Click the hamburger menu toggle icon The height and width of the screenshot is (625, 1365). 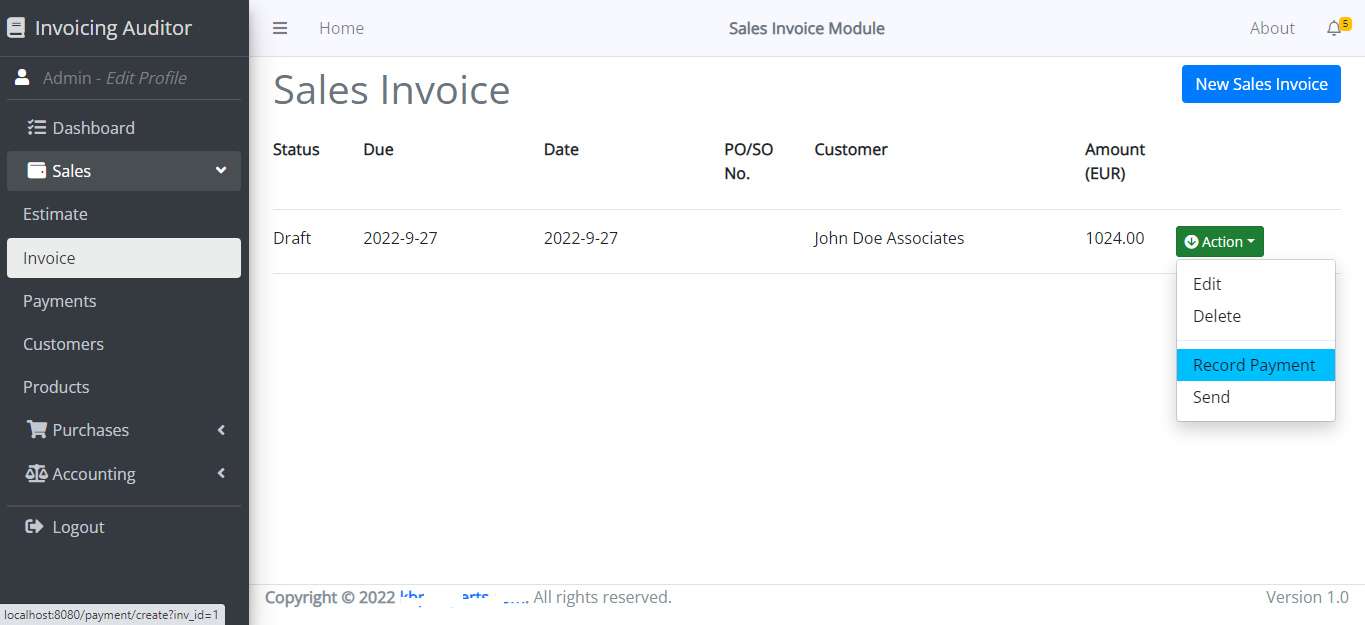[x=280, y=28]
